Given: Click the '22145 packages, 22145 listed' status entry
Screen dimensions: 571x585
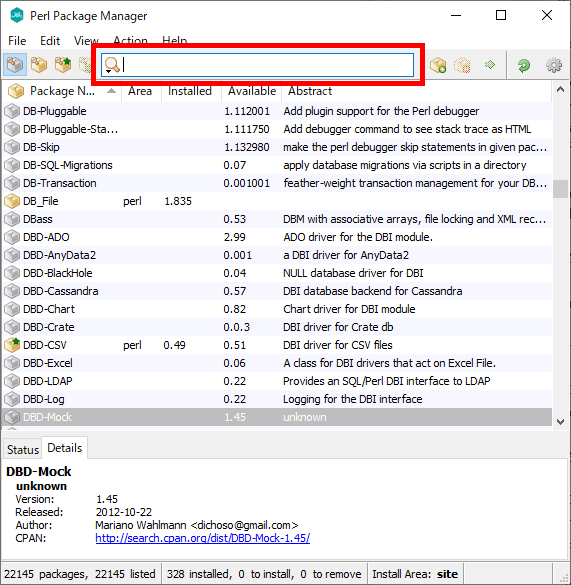Looking at the screenshot, I should [79, 574].
